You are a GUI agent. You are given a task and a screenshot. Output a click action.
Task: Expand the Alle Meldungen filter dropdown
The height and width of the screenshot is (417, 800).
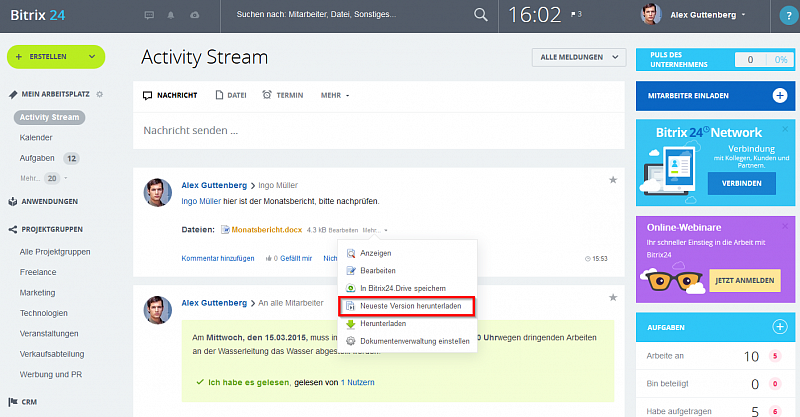(615, 57)
